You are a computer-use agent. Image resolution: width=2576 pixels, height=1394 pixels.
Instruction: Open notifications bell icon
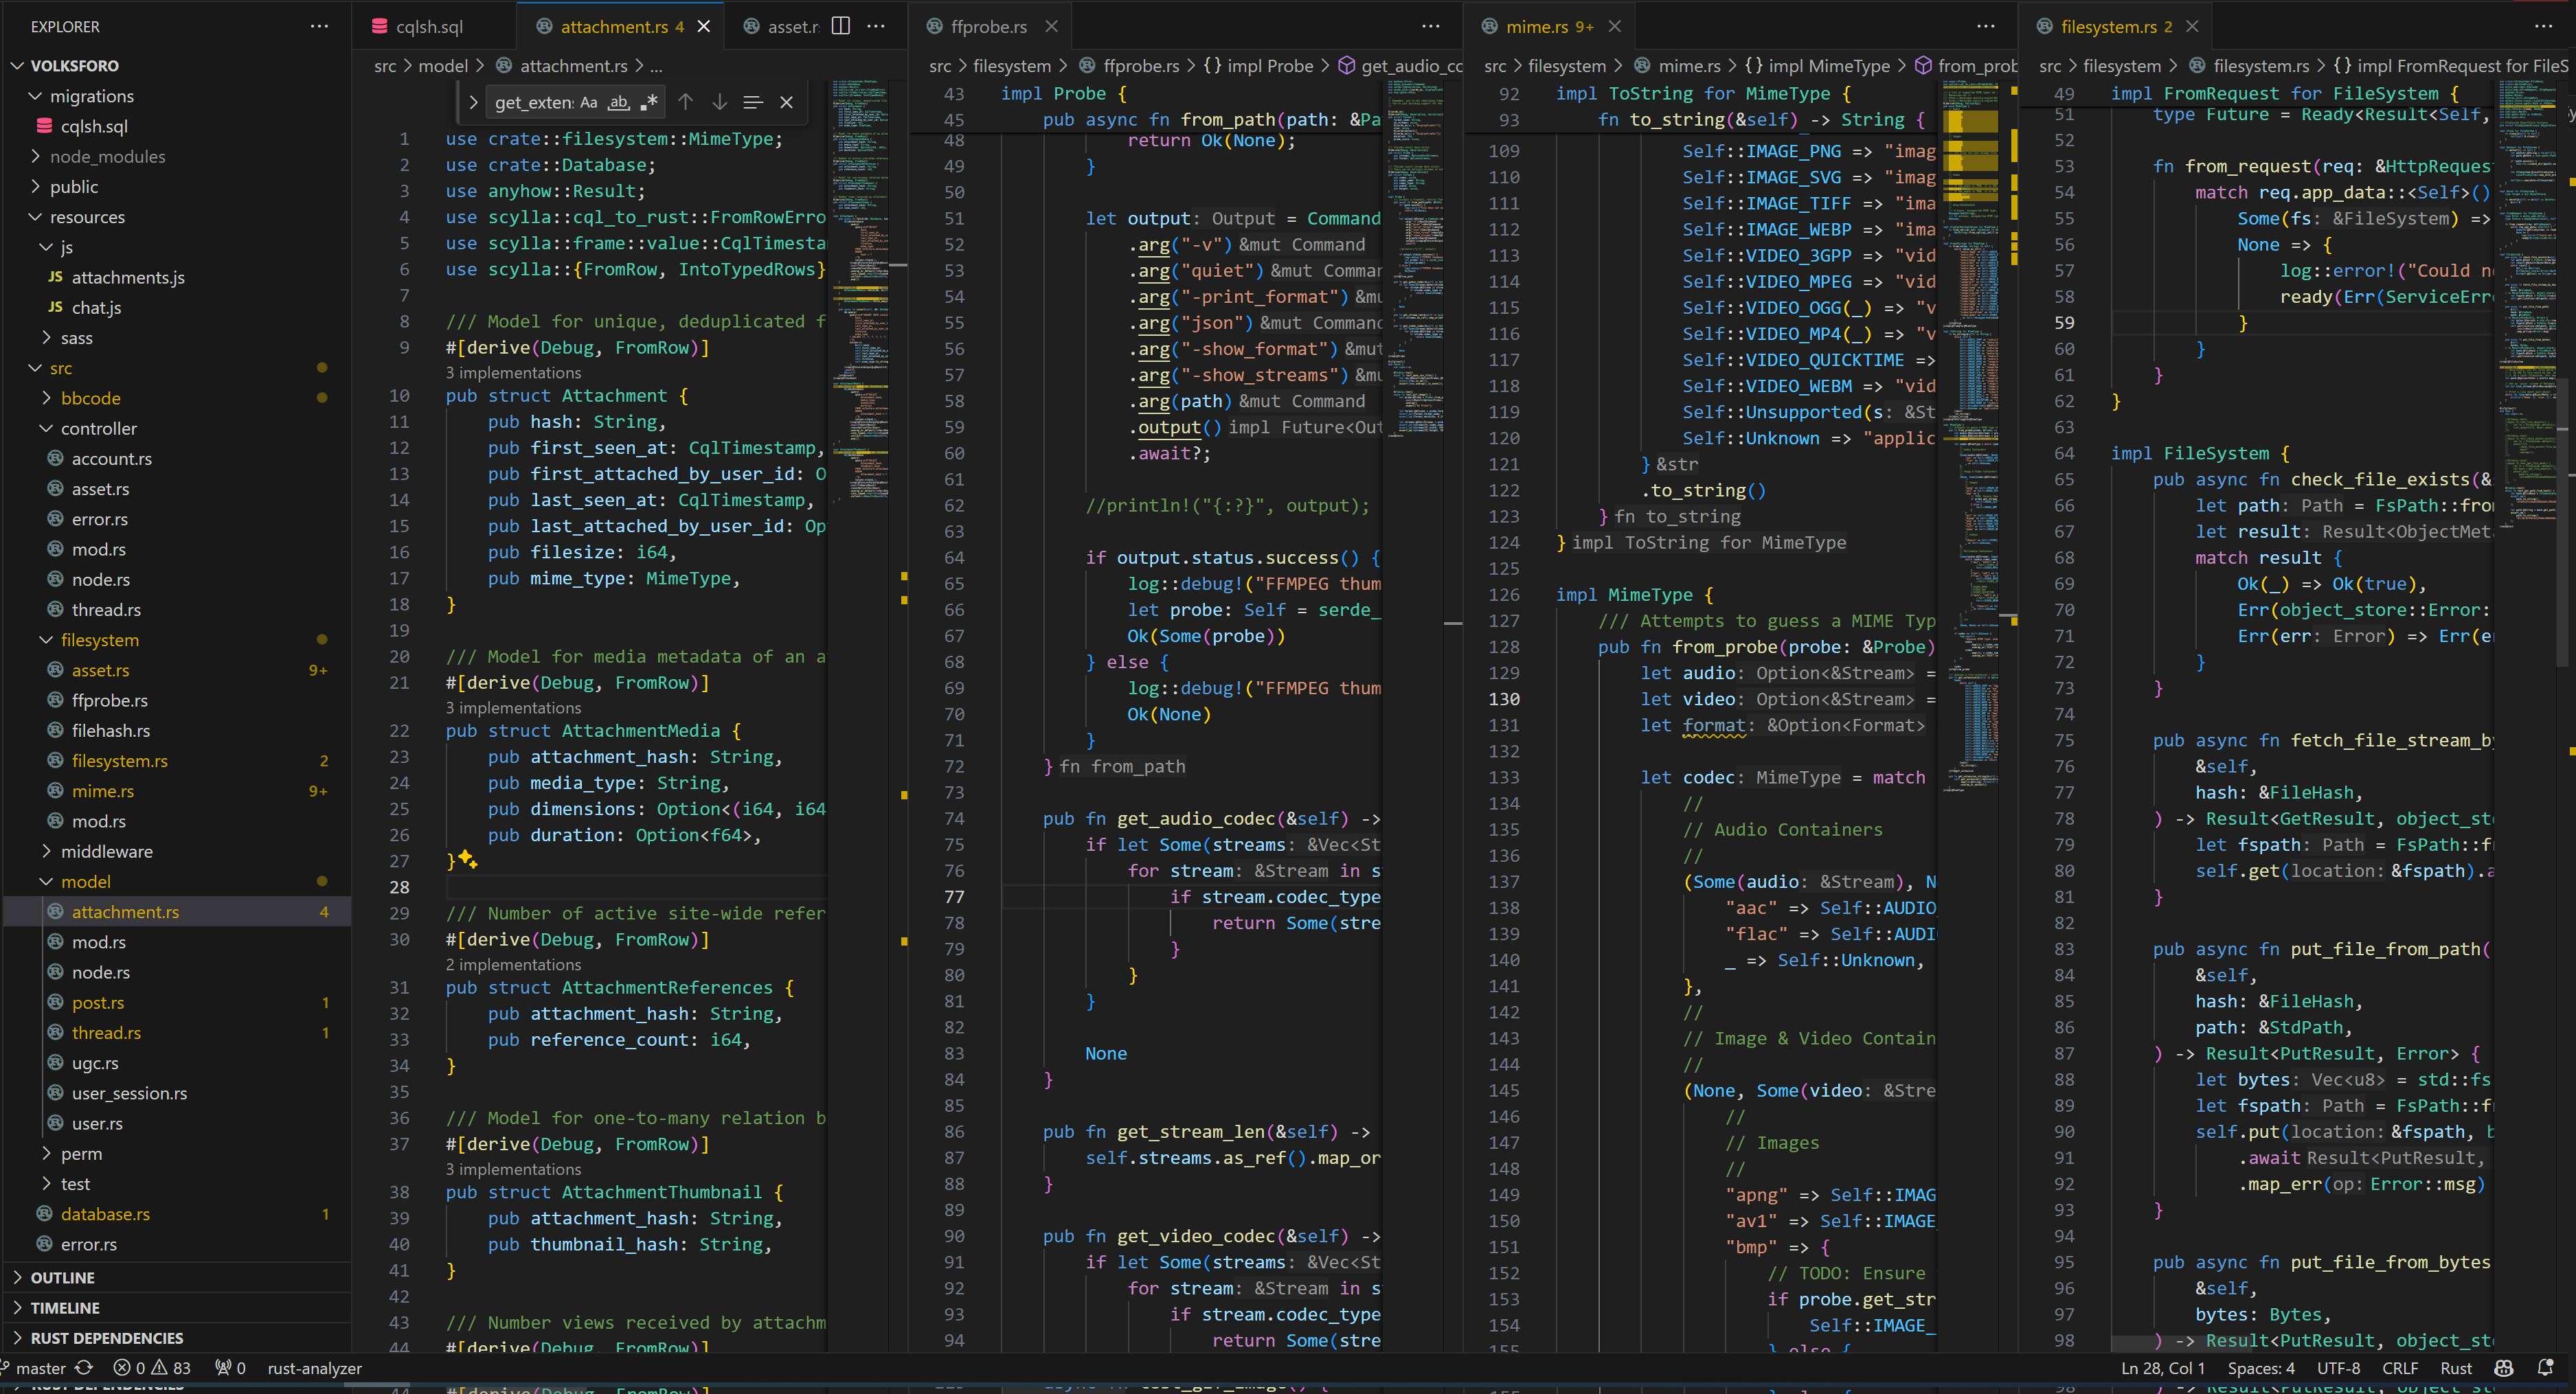2545,1368
